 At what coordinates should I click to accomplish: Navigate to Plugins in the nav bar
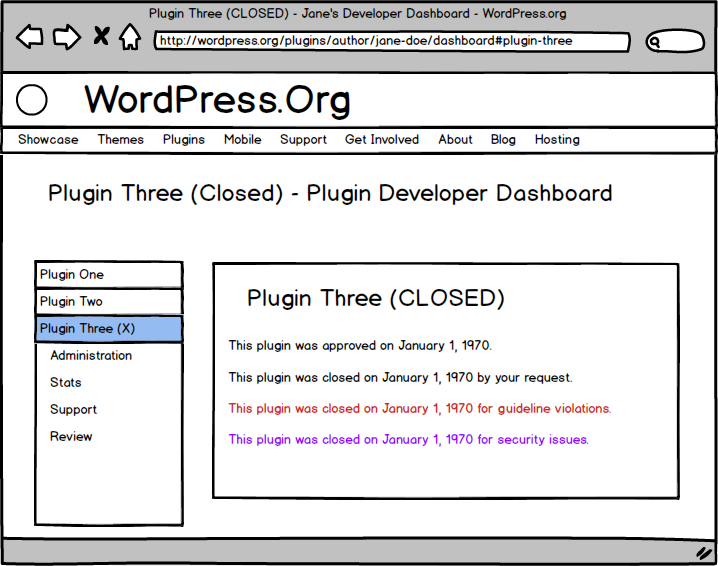point(184,140)
